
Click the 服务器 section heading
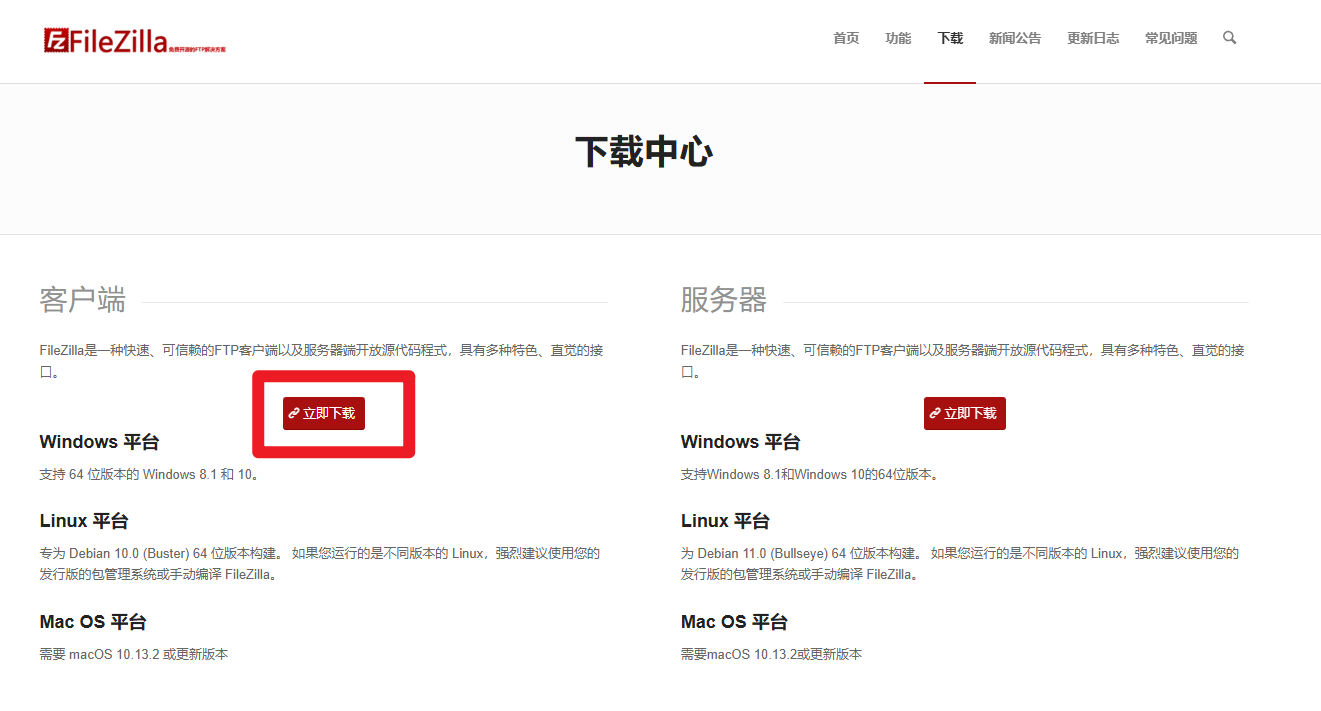(724, 300)
